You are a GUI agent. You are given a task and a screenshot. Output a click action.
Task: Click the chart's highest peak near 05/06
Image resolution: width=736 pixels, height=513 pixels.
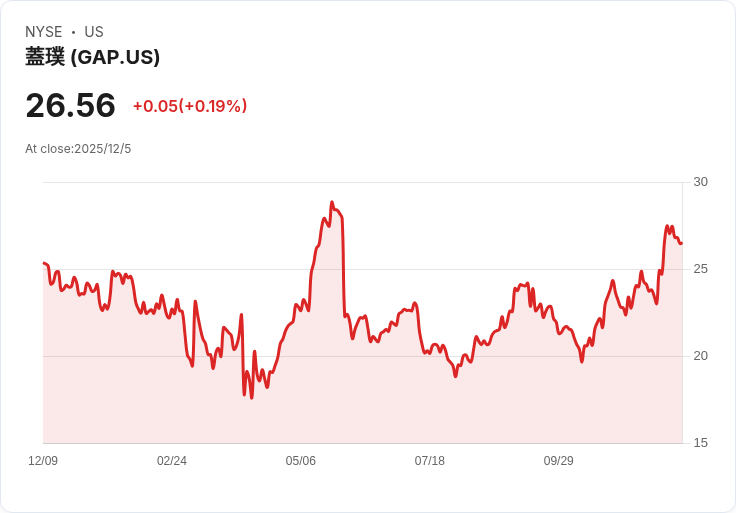pyautogui.click(x=332, y=203)
